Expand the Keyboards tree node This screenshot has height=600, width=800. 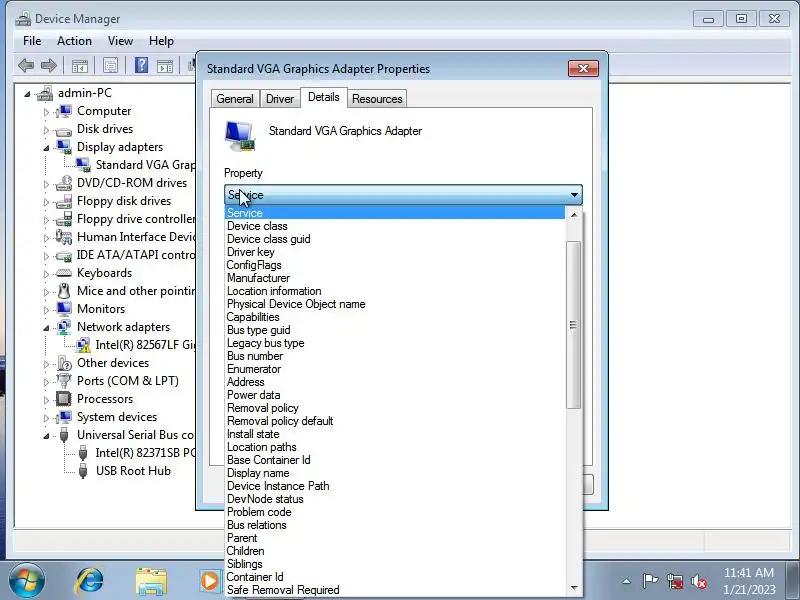click(x=46, y=274)
